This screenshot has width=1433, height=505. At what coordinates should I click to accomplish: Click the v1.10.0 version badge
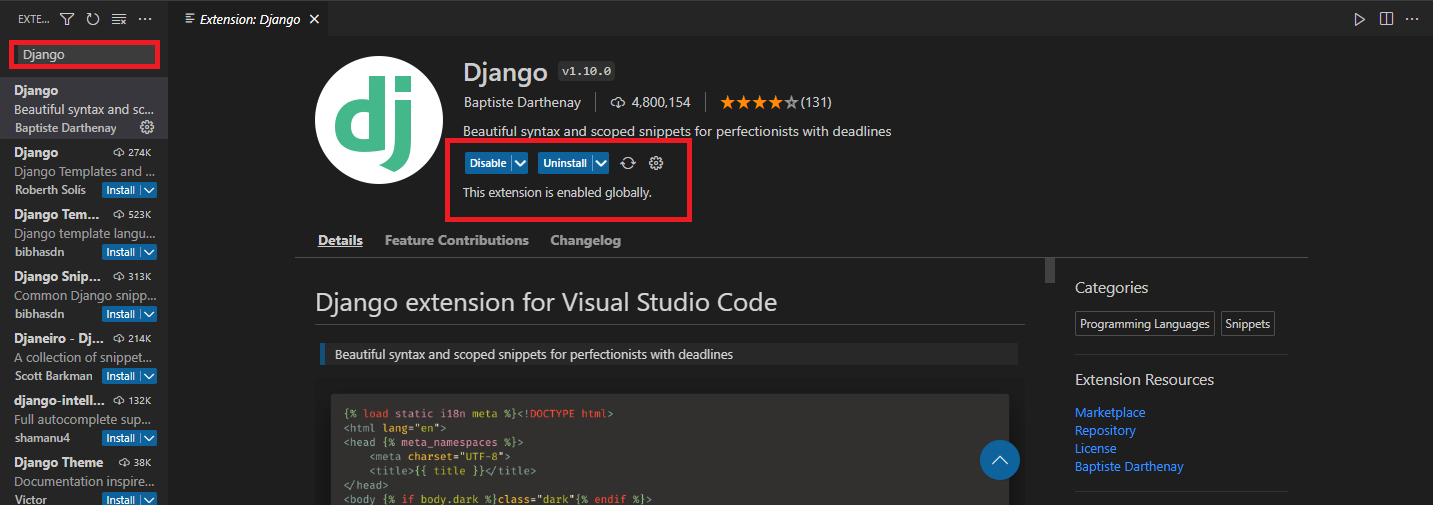[587, 72]
